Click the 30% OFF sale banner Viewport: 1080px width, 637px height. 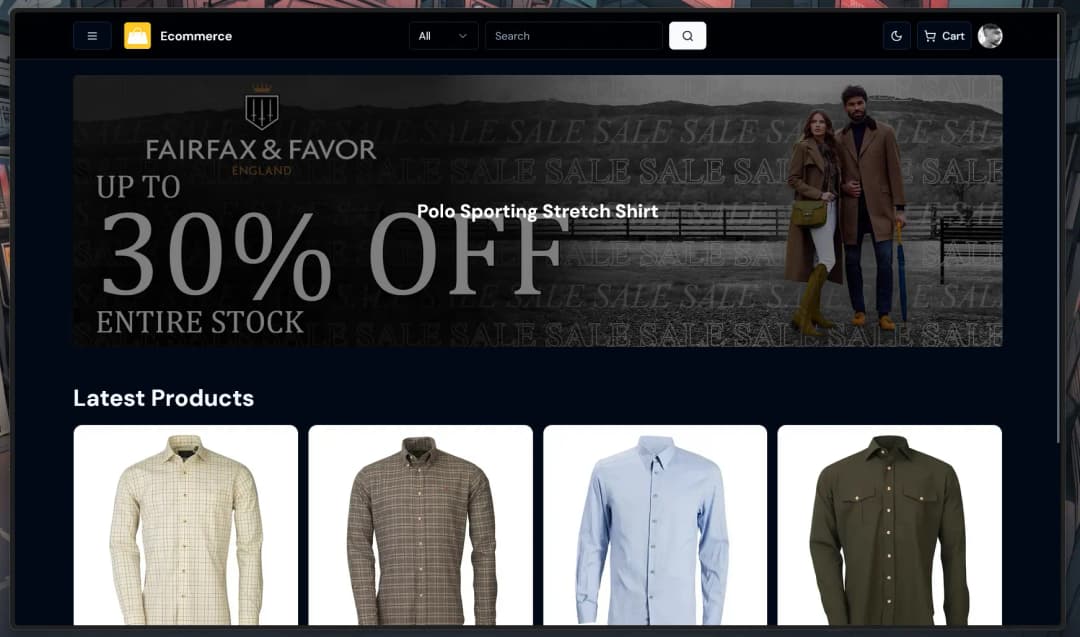coord(538,211)
